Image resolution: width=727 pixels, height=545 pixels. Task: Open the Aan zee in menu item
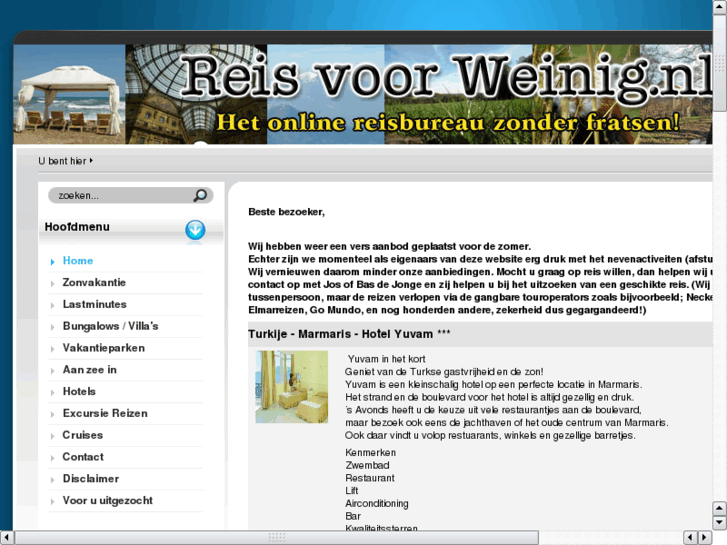point(89,370)
